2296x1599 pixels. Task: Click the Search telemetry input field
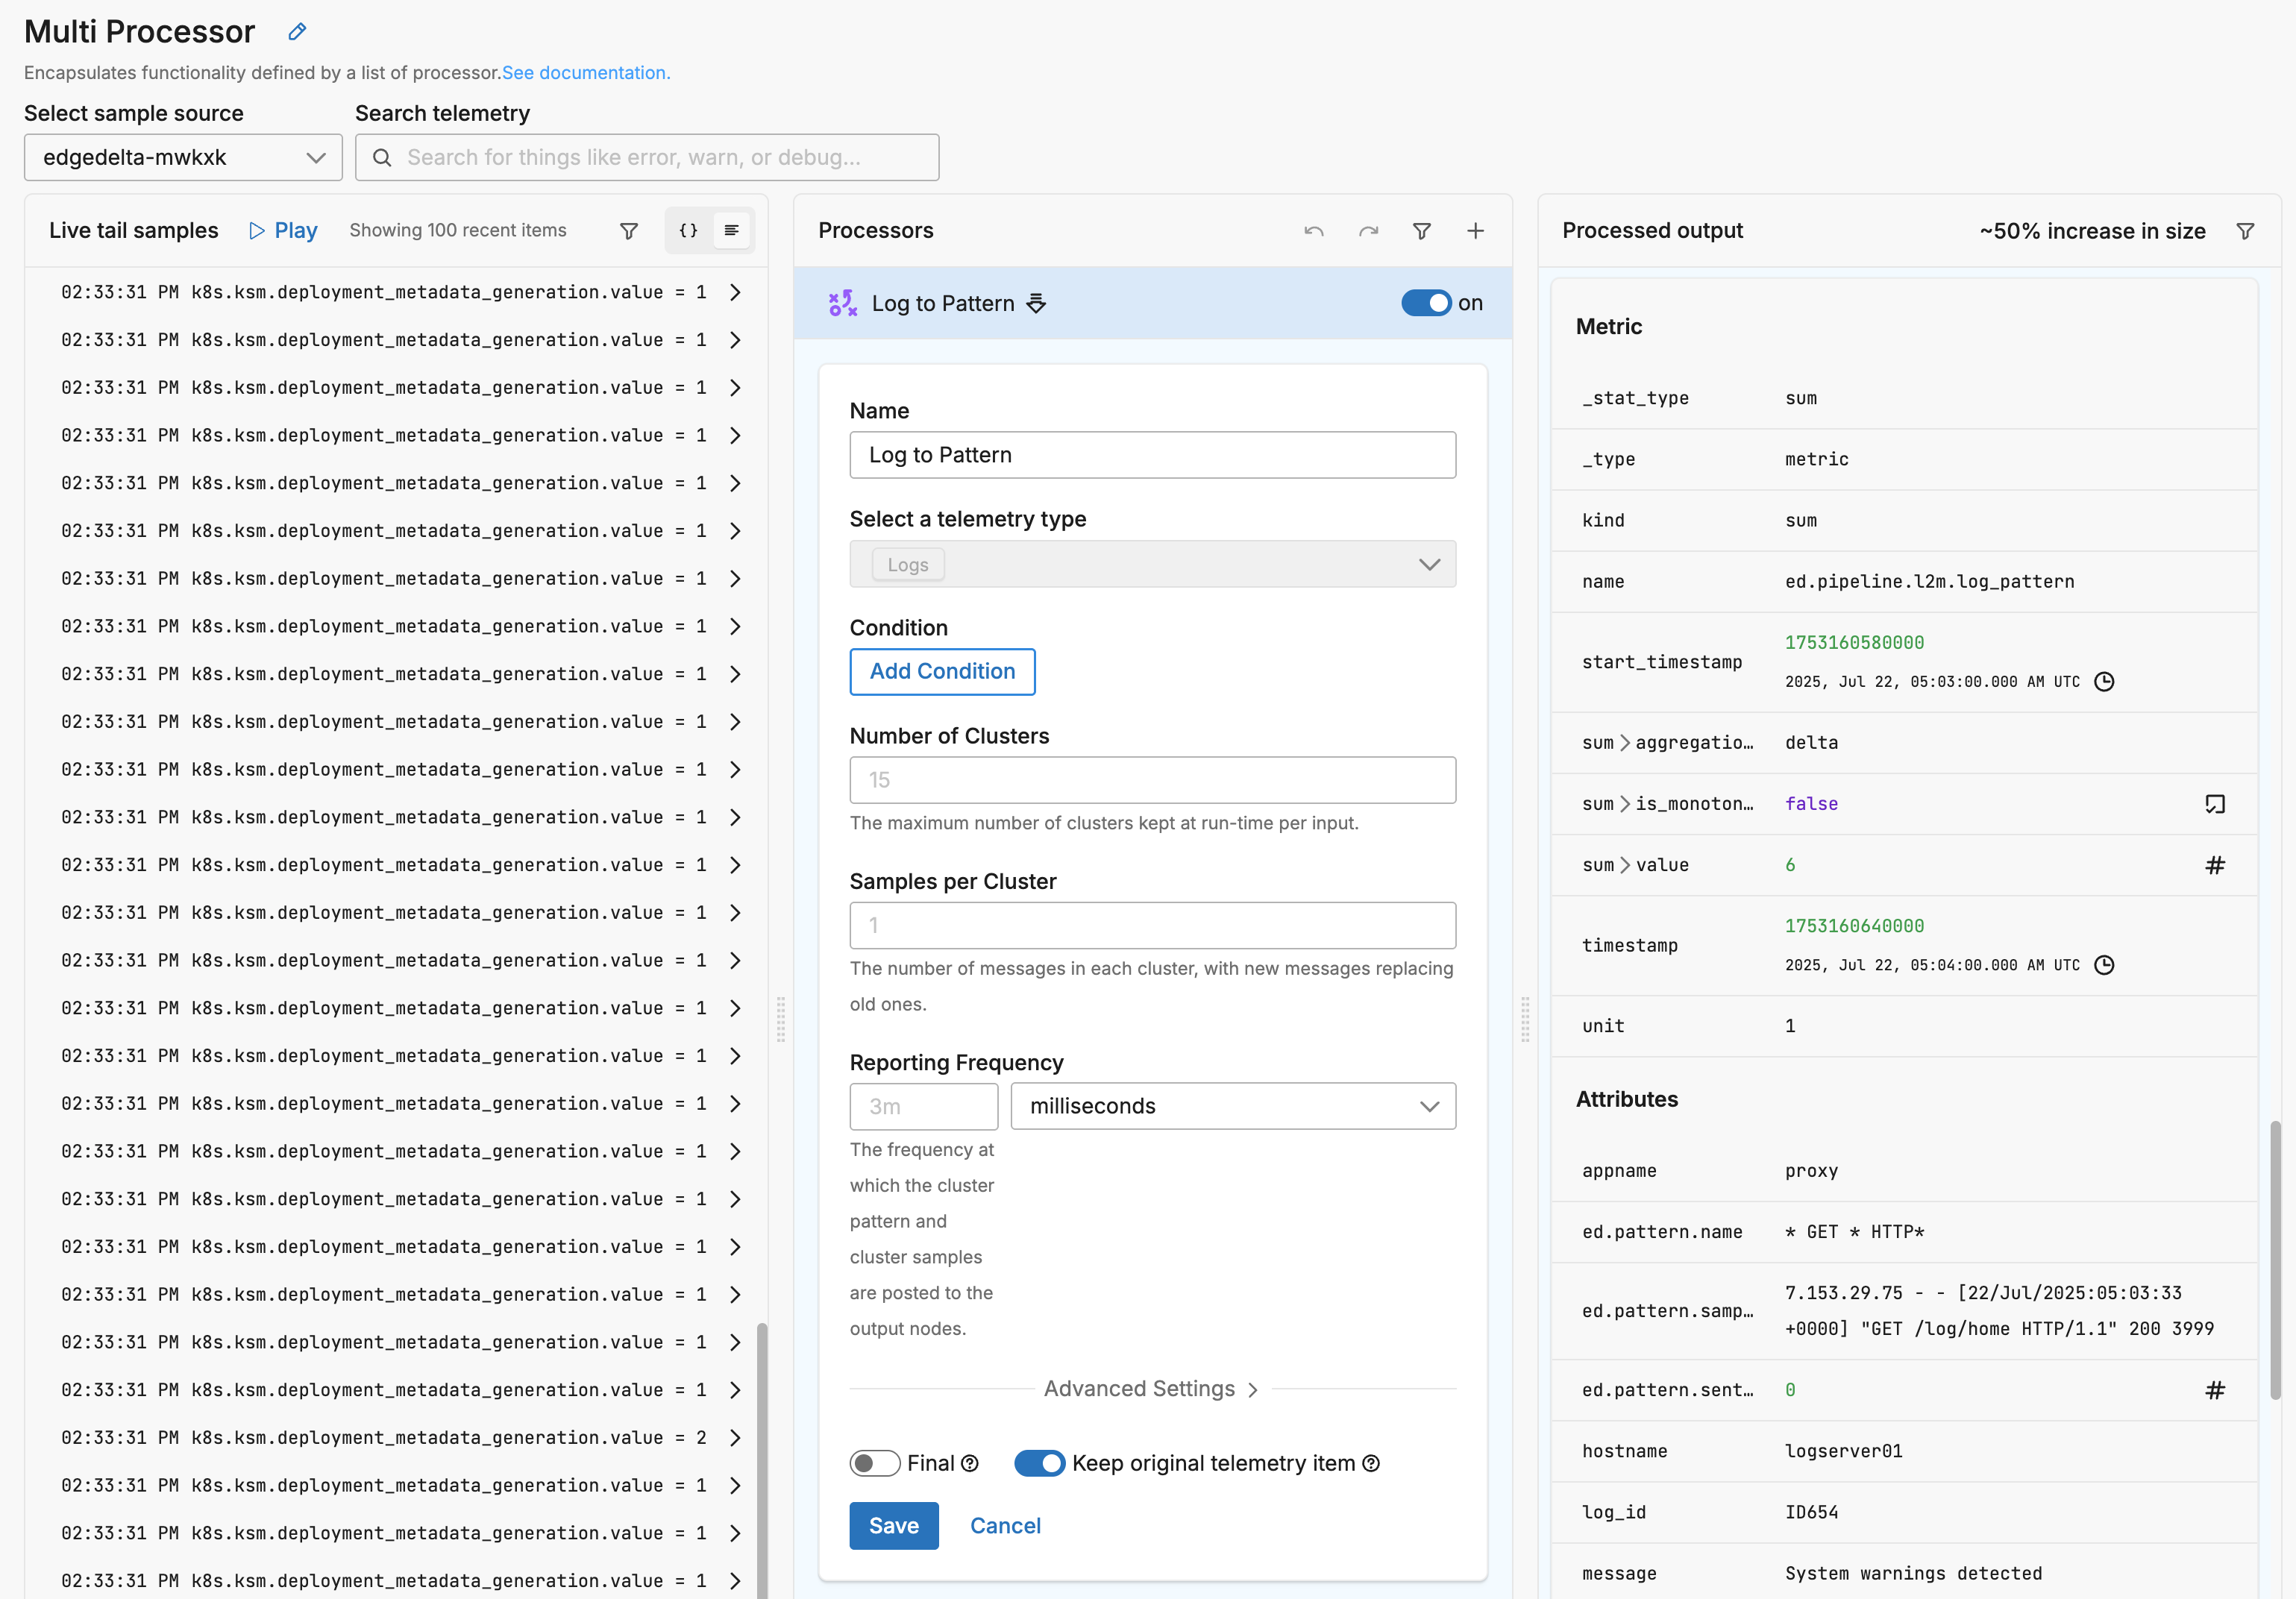(647, 157)
